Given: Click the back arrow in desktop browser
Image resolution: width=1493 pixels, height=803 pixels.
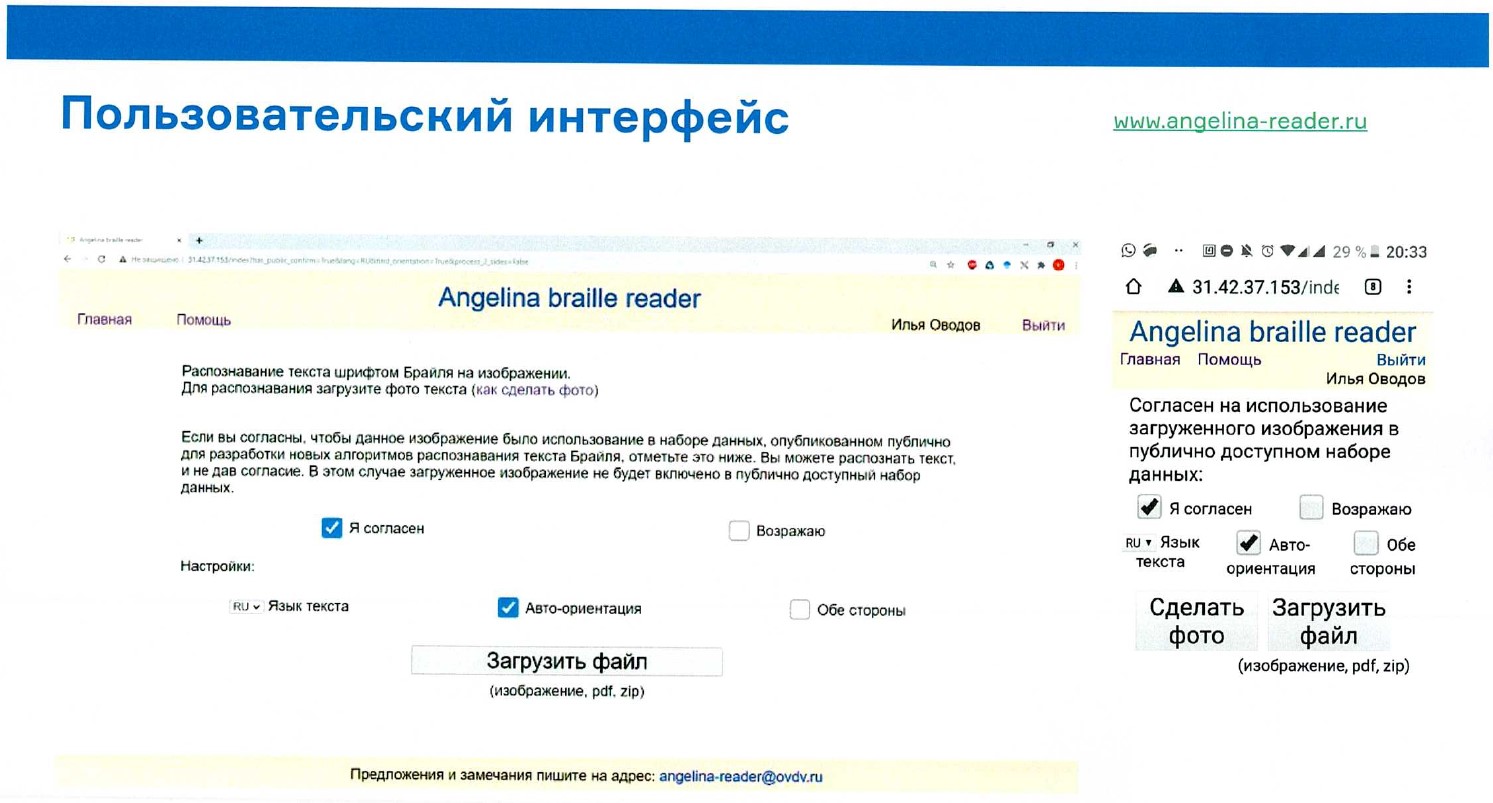Looking at the screenshot, I should tap(67, 260).
